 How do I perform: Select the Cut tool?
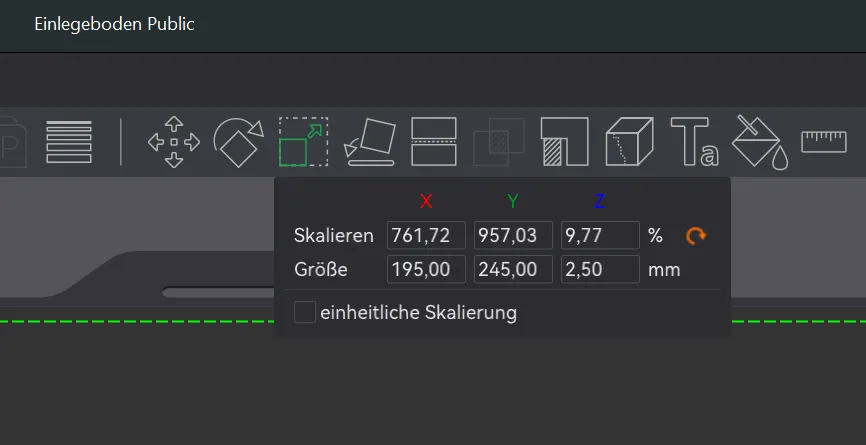434,142
